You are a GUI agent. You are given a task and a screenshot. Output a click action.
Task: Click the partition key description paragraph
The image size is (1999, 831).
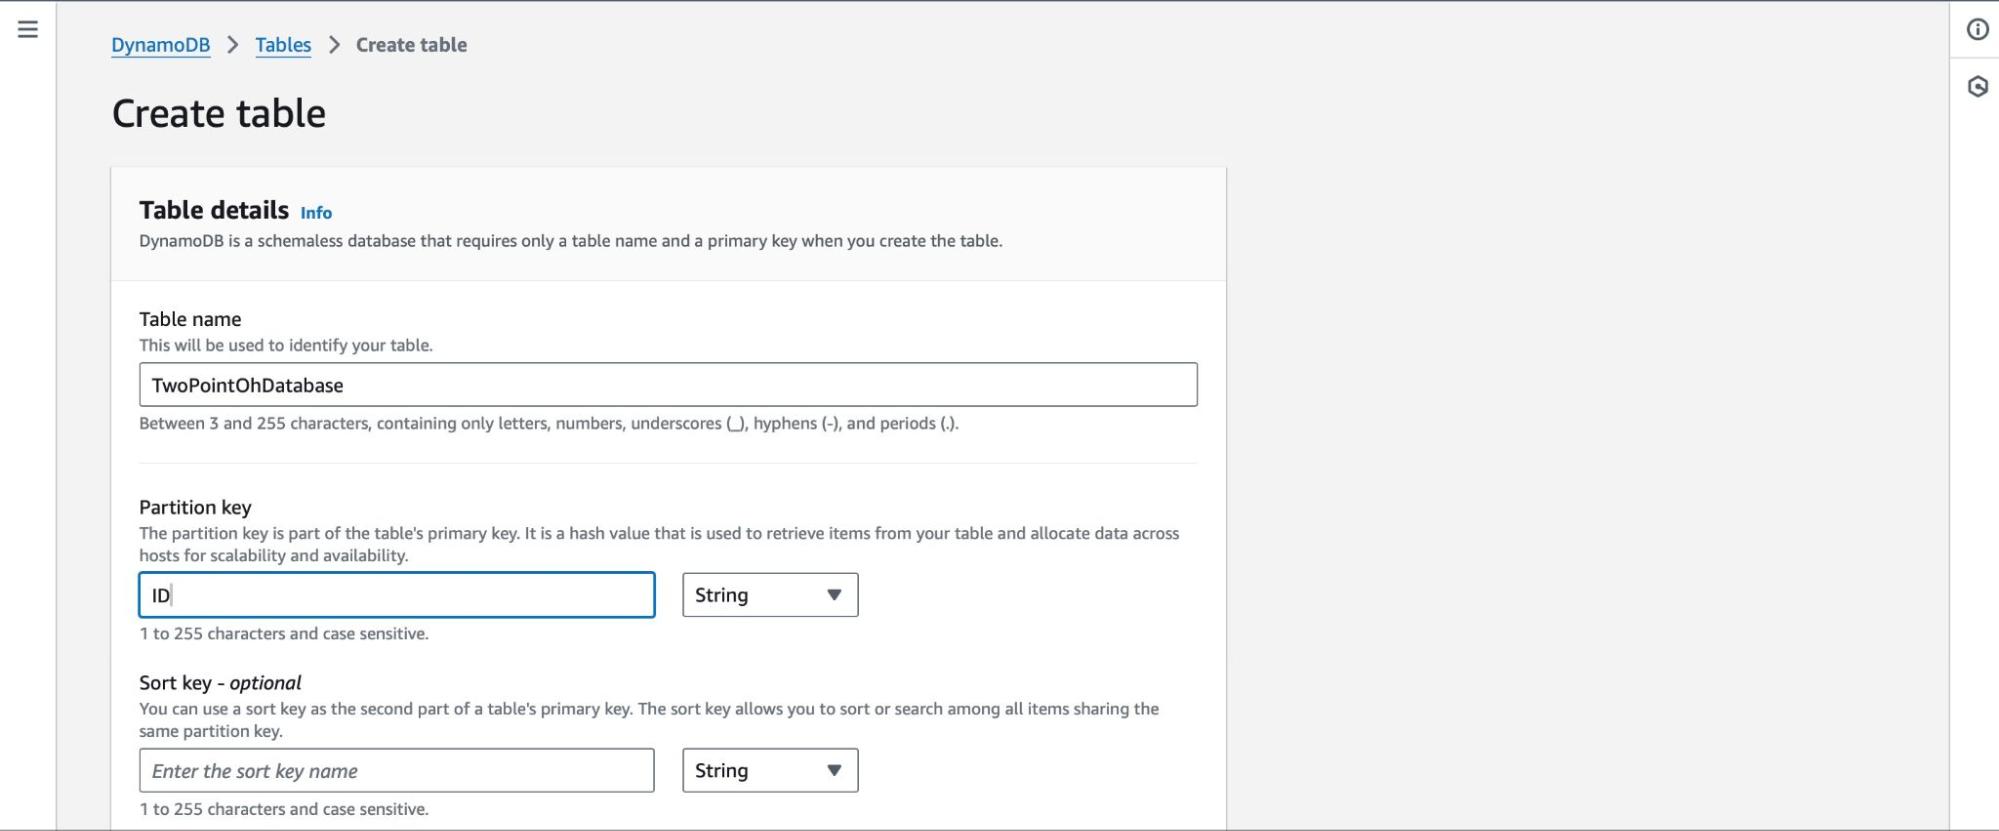tap(659, 544)
